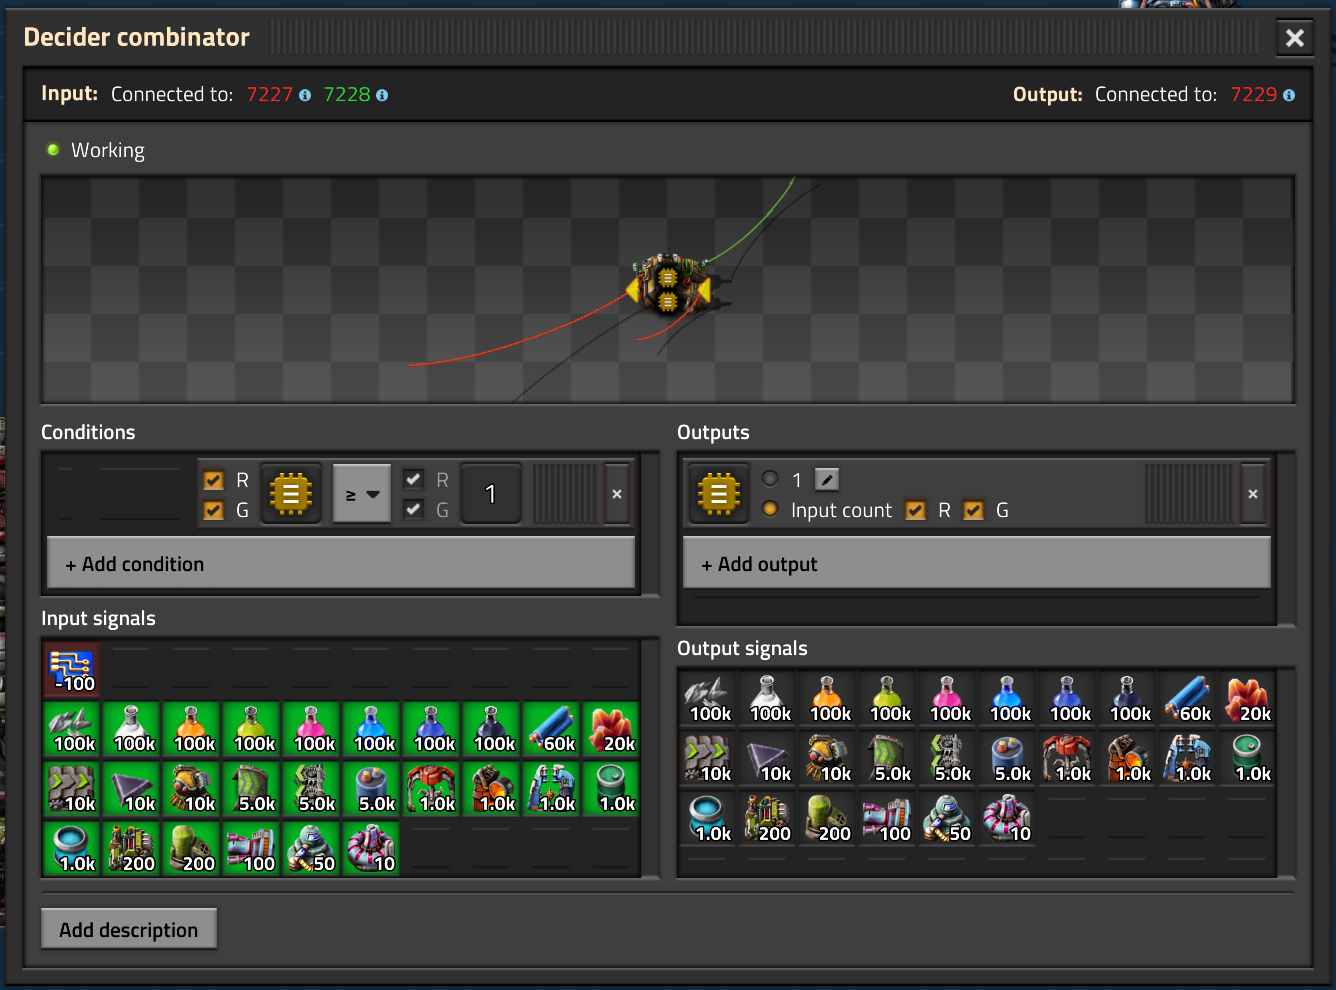This screenshot has width=1336, height=990.
Task: Select red crystal 20k in Output signals
Action: click(x=1248, y=700)
